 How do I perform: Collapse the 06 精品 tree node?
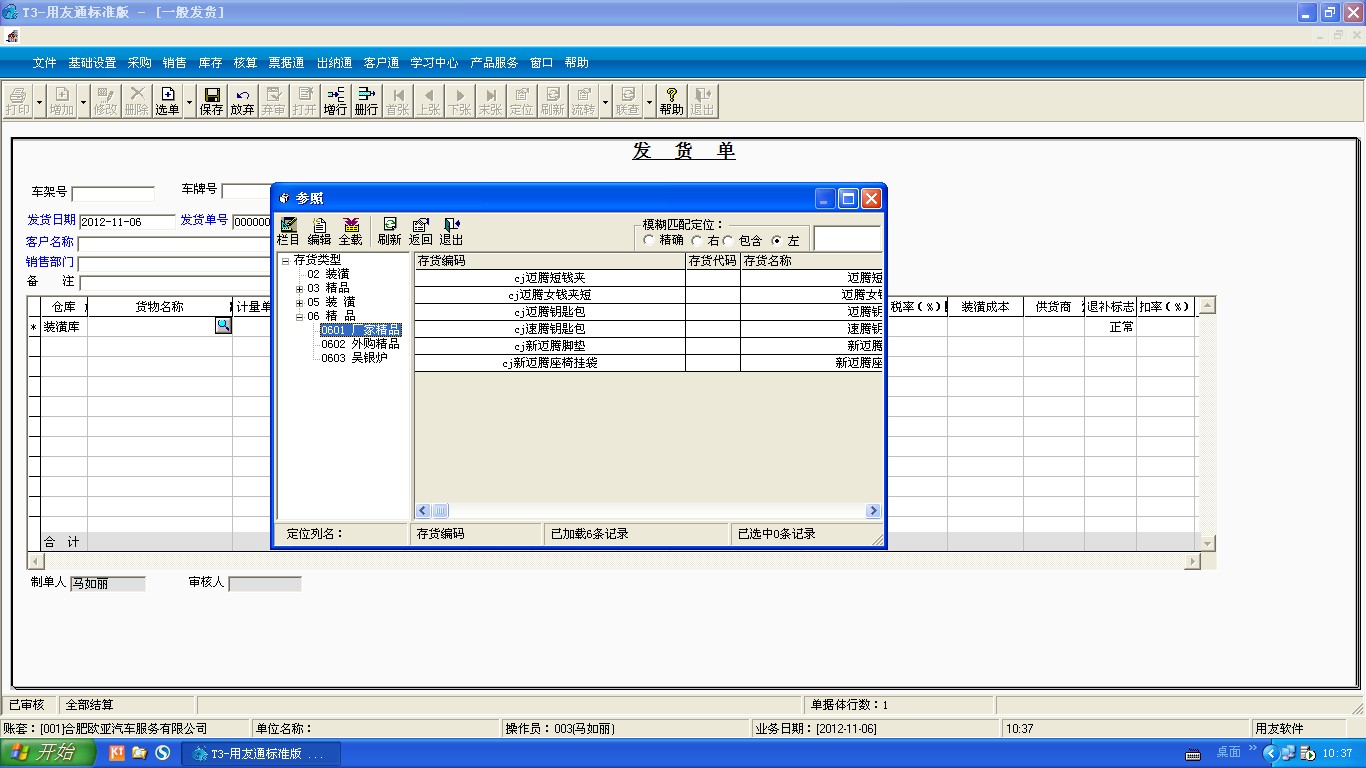pyautogui.click(x=299, y=317)
